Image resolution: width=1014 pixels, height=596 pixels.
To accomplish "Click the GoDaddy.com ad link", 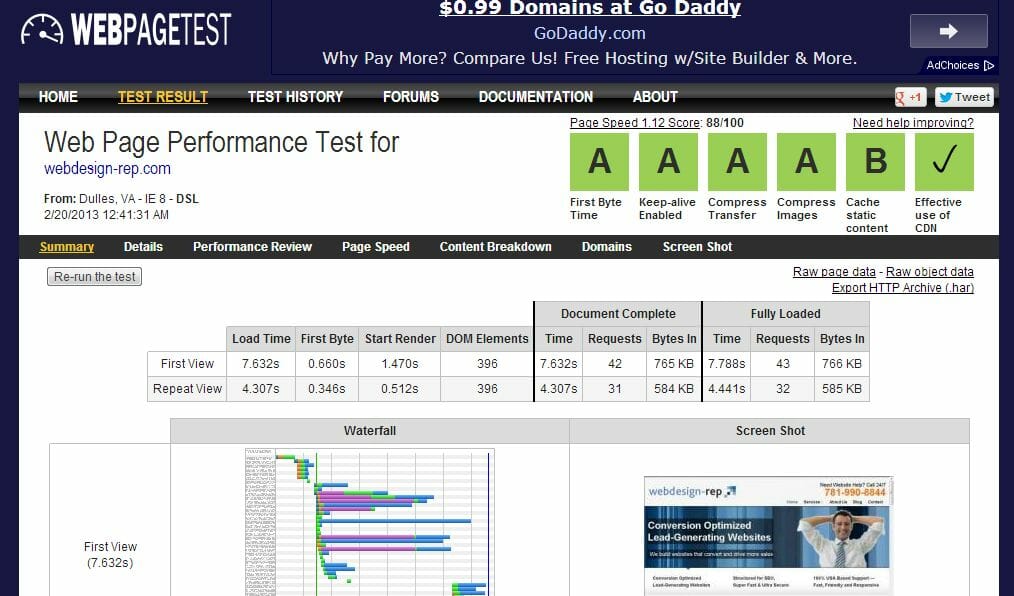I will tap(590, 33).
